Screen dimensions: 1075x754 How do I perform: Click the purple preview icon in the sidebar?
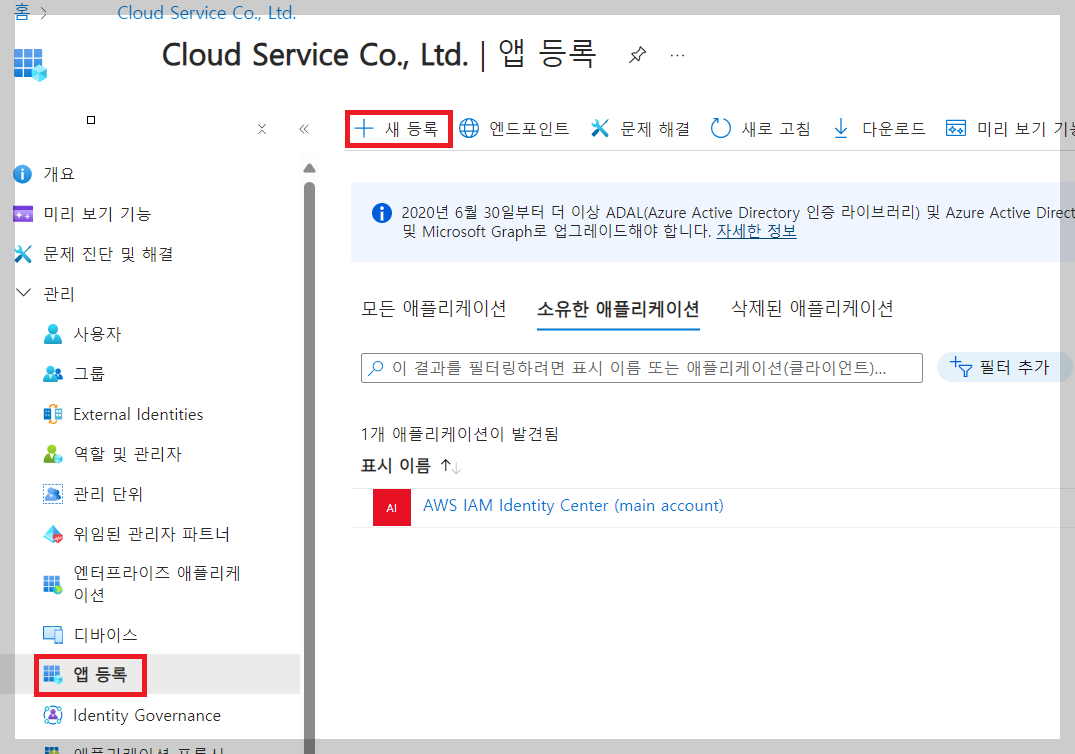tap(23, 215)
